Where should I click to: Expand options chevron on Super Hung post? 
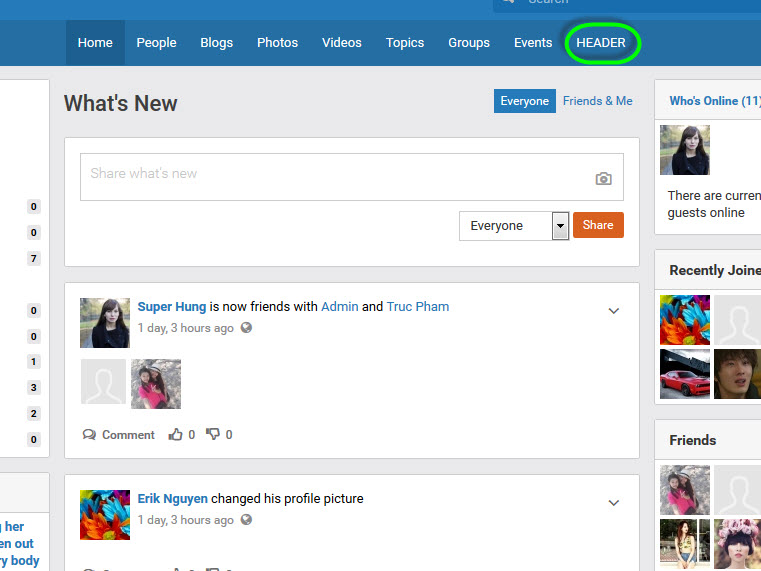click(x=614, y=311)
